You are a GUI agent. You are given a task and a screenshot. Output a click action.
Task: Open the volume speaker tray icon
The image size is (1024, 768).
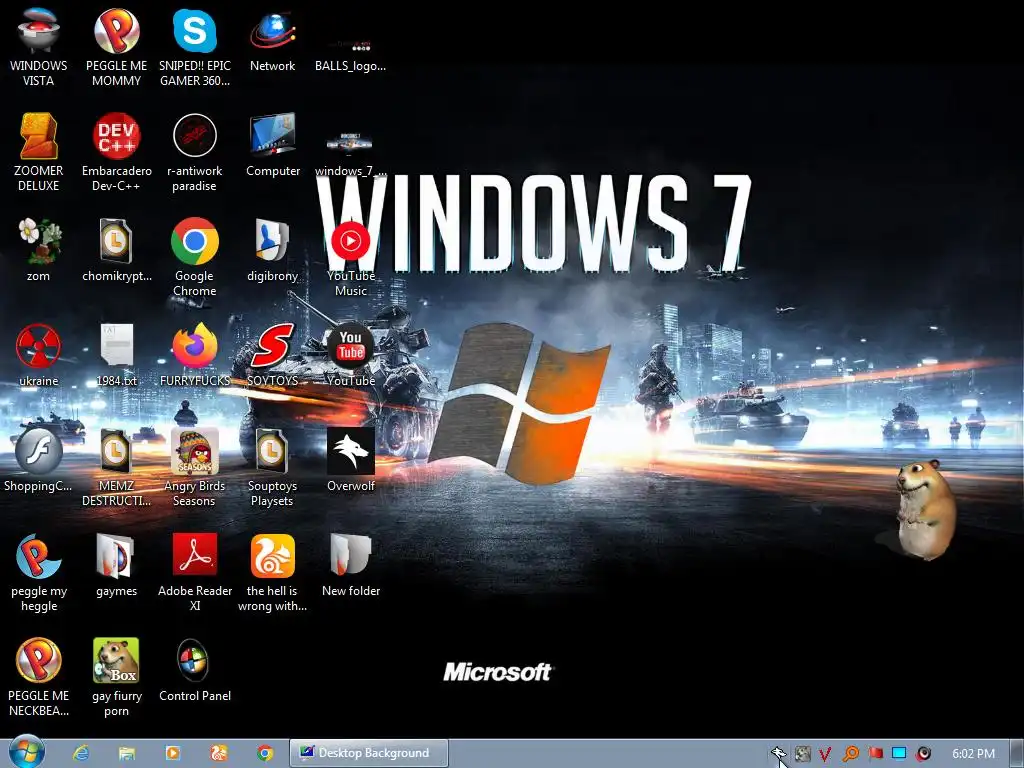[x=923, y=754]
